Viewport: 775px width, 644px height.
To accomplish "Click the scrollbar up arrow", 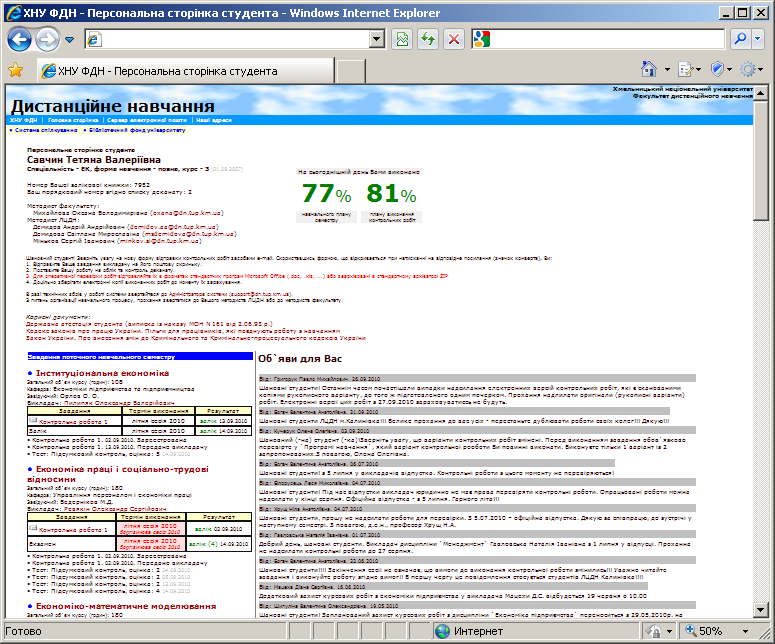I will [761, 92].
